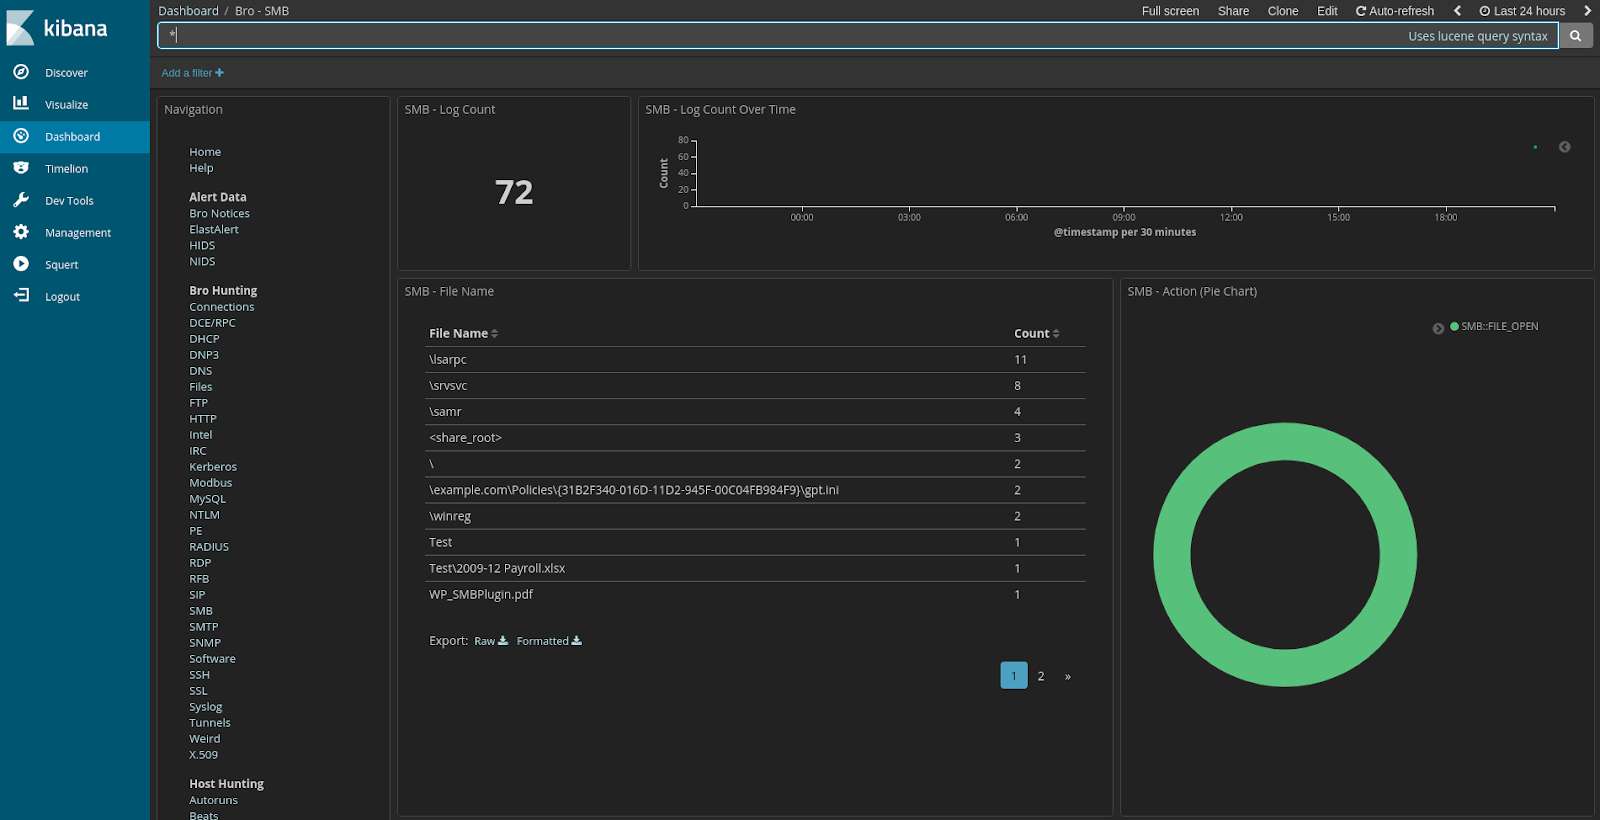Go to next results page arrow
The height and width of the screenshot is (820, 1600).
coord(1068,676)
